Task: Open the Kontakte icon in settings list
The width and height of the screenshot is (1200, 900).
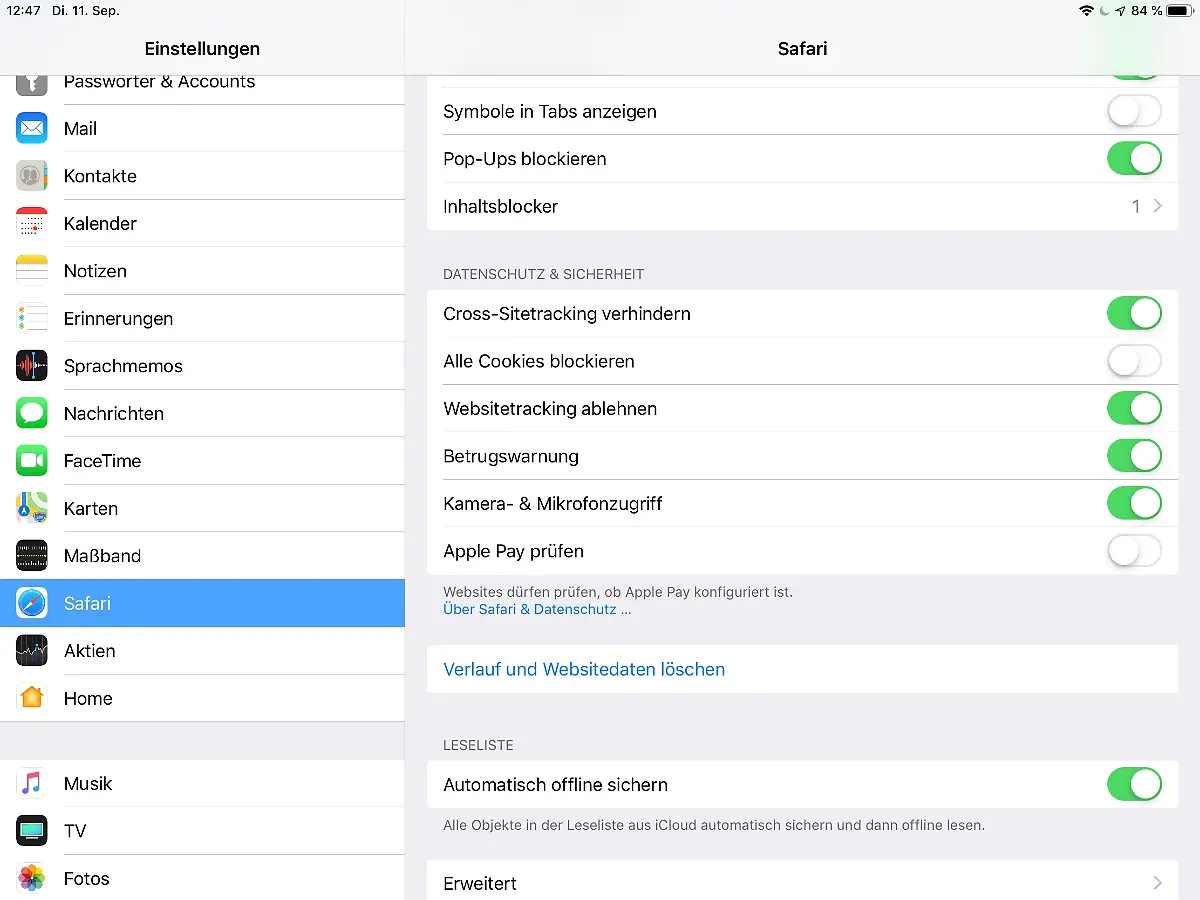Action: (32, 176)
